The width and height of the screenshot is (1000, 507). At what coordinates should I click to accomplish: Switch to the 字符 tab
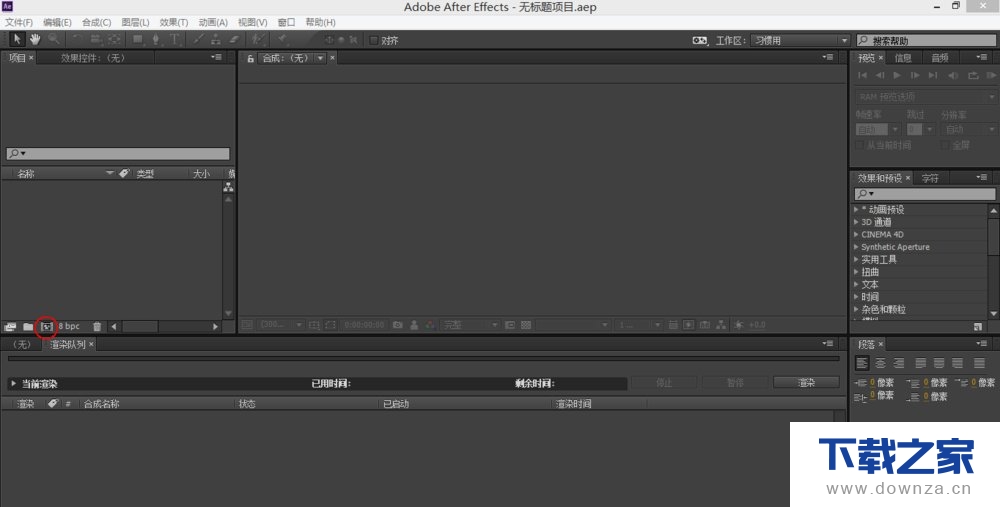click(x=930, y=178)
